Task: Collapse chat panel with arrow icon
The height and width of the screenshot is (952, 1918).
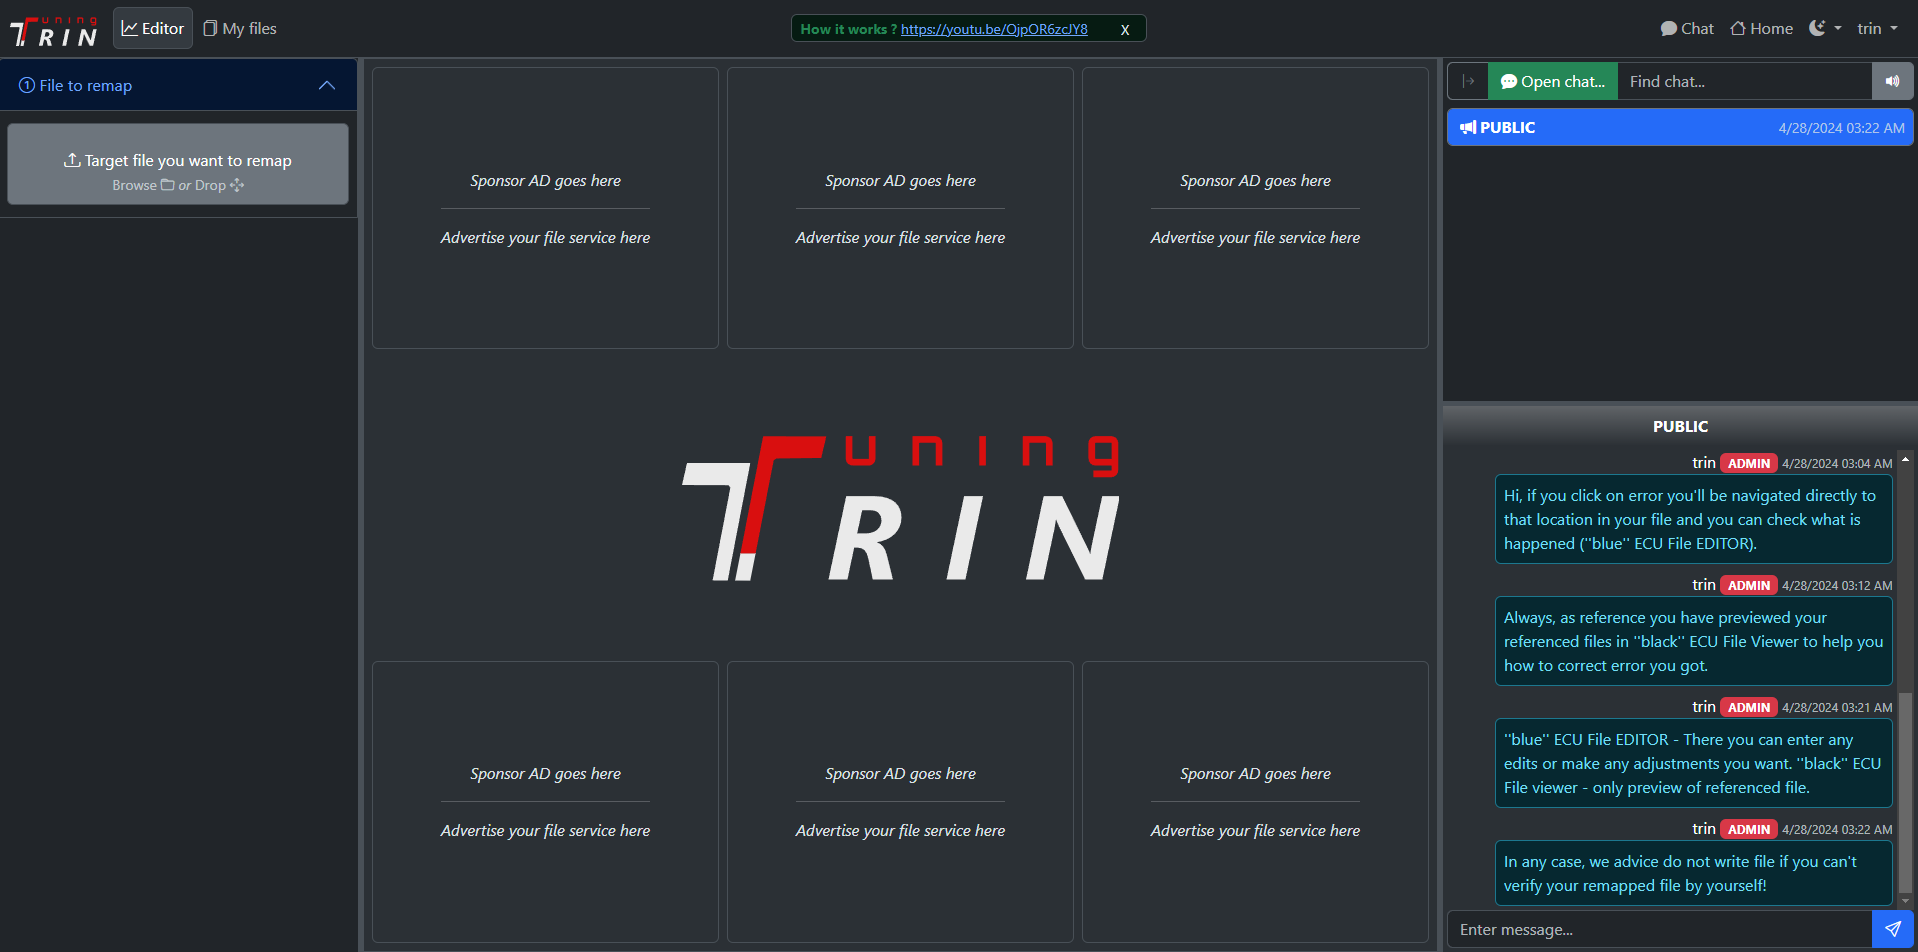Action: (1468, 82)
